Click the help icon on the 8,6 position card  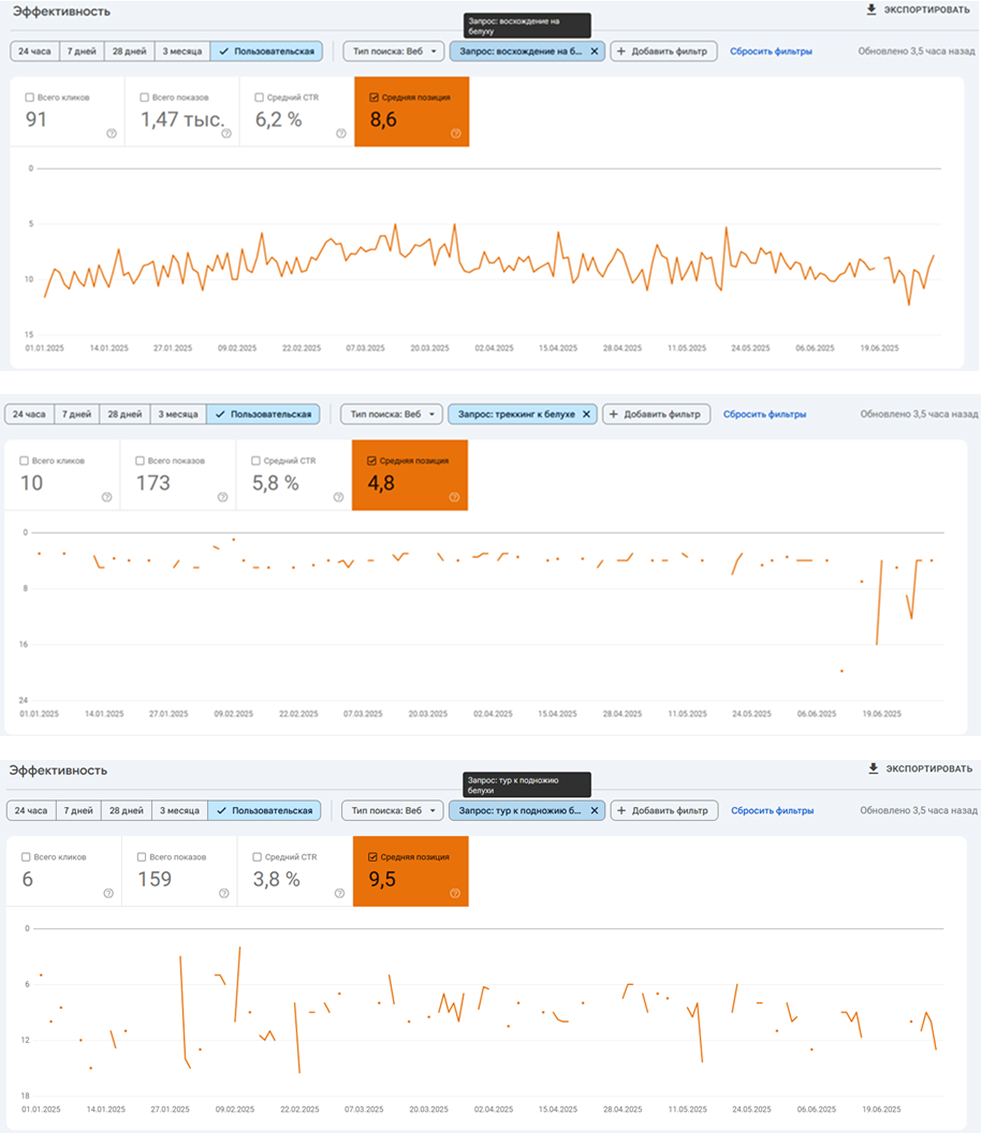coord(455,133)
